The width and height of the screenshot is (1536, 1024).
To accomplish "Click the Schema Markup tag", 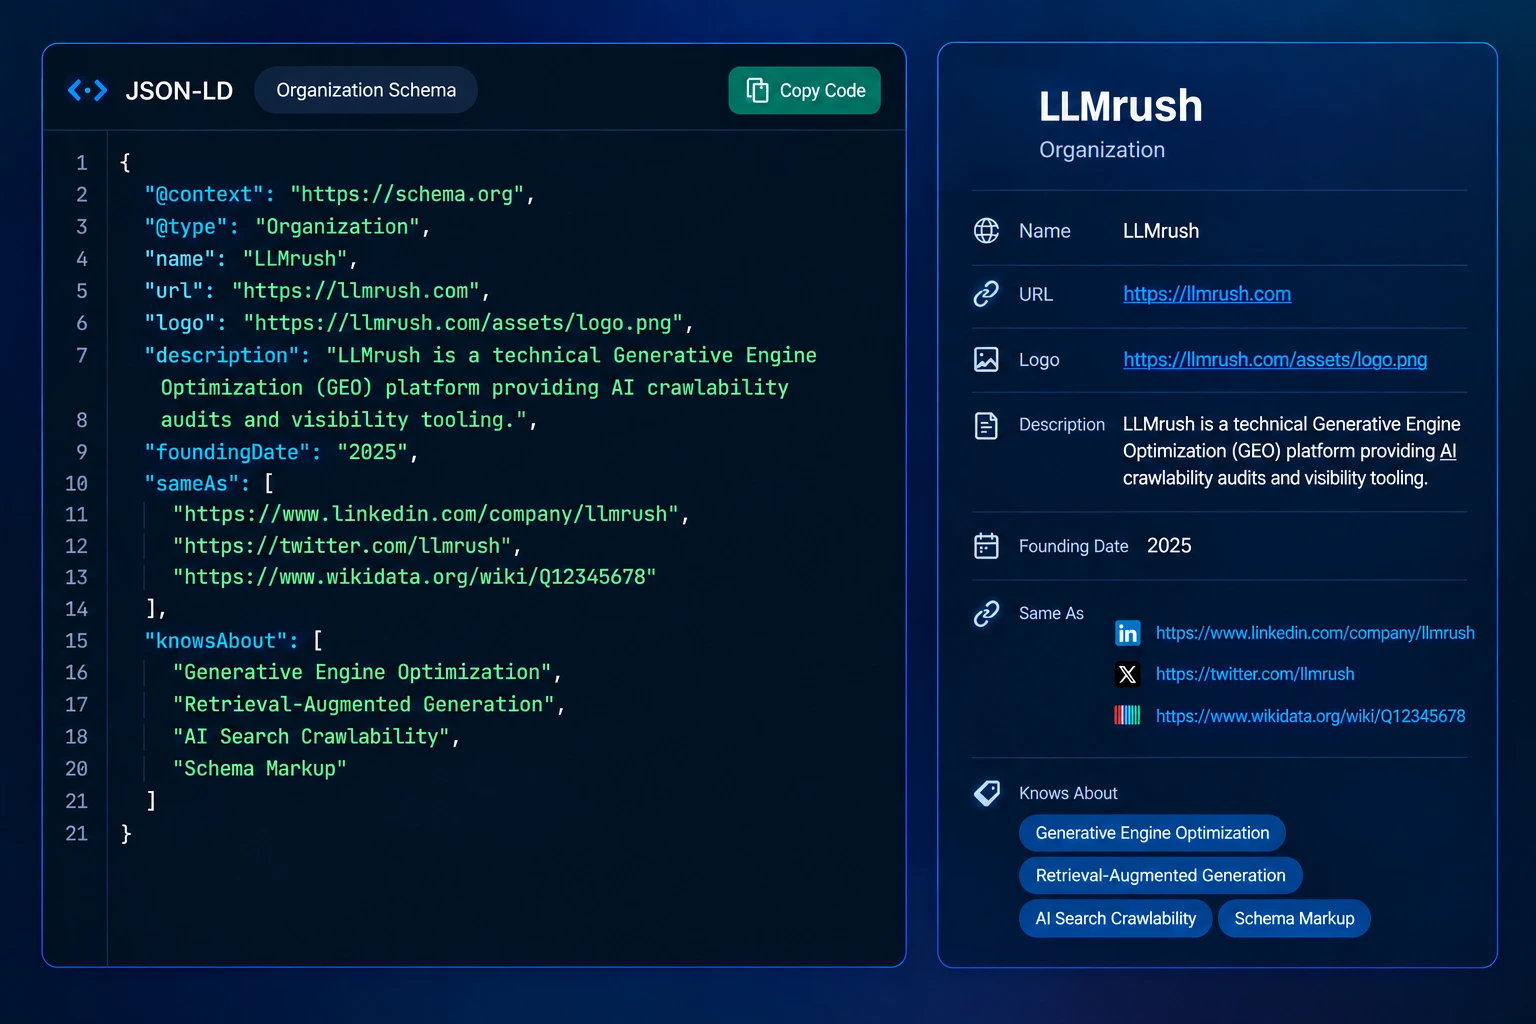I will [1294, 918].
